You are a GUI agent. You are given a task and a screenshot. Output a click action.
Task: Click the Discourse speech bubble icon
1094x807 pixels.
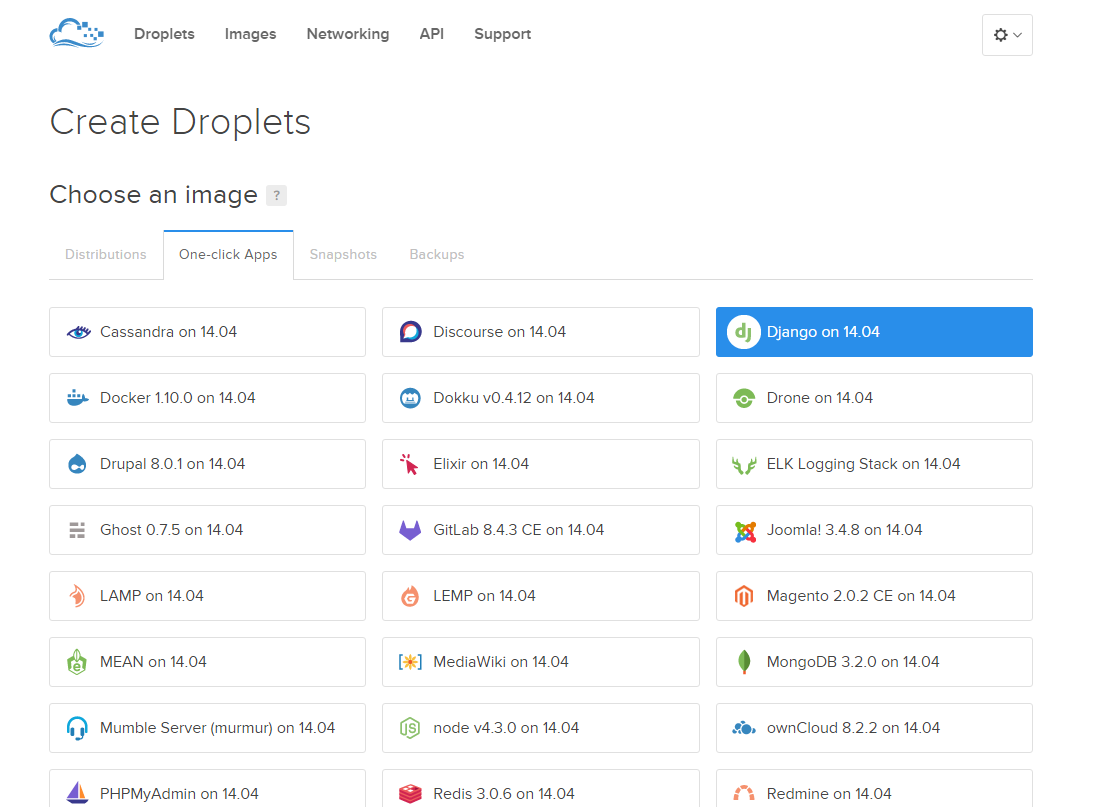point(410,332)
